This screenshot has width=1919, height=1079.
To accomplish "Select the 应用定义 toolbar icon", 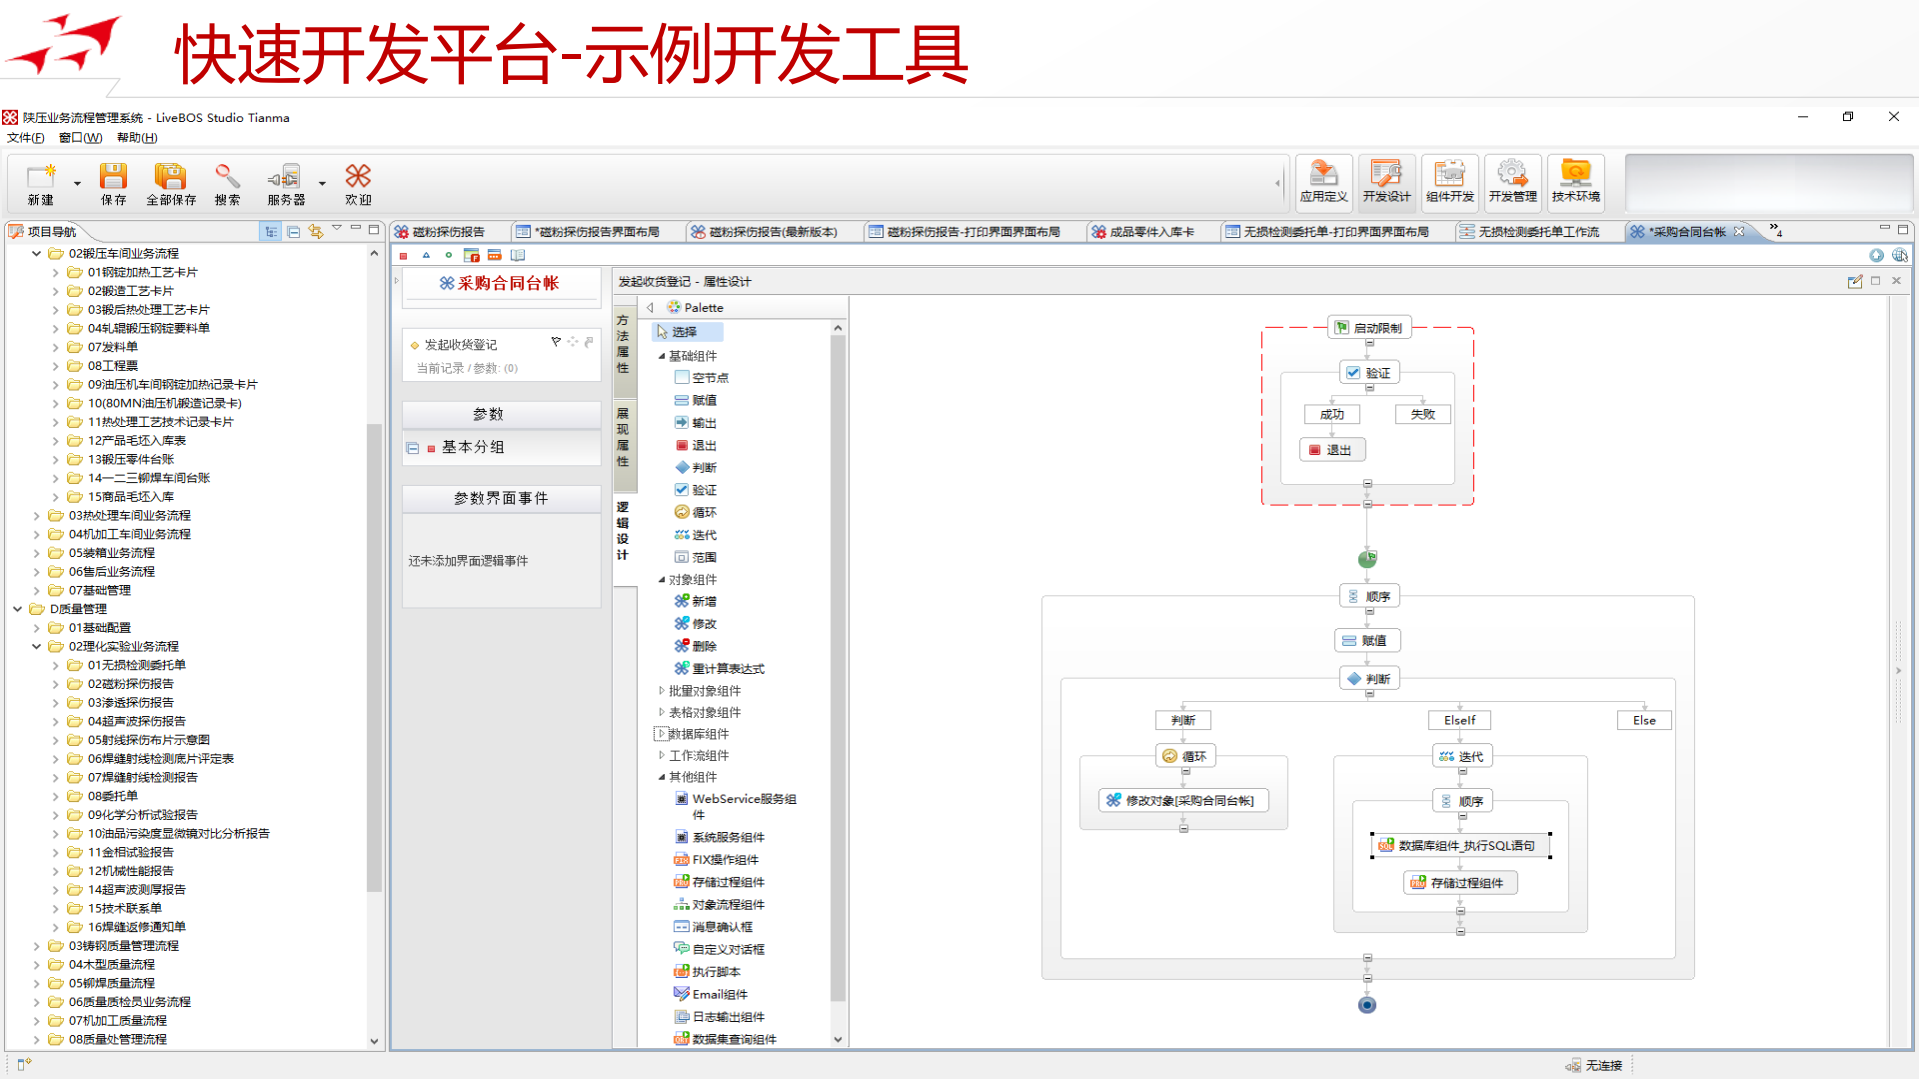I will coord(1324,183).
